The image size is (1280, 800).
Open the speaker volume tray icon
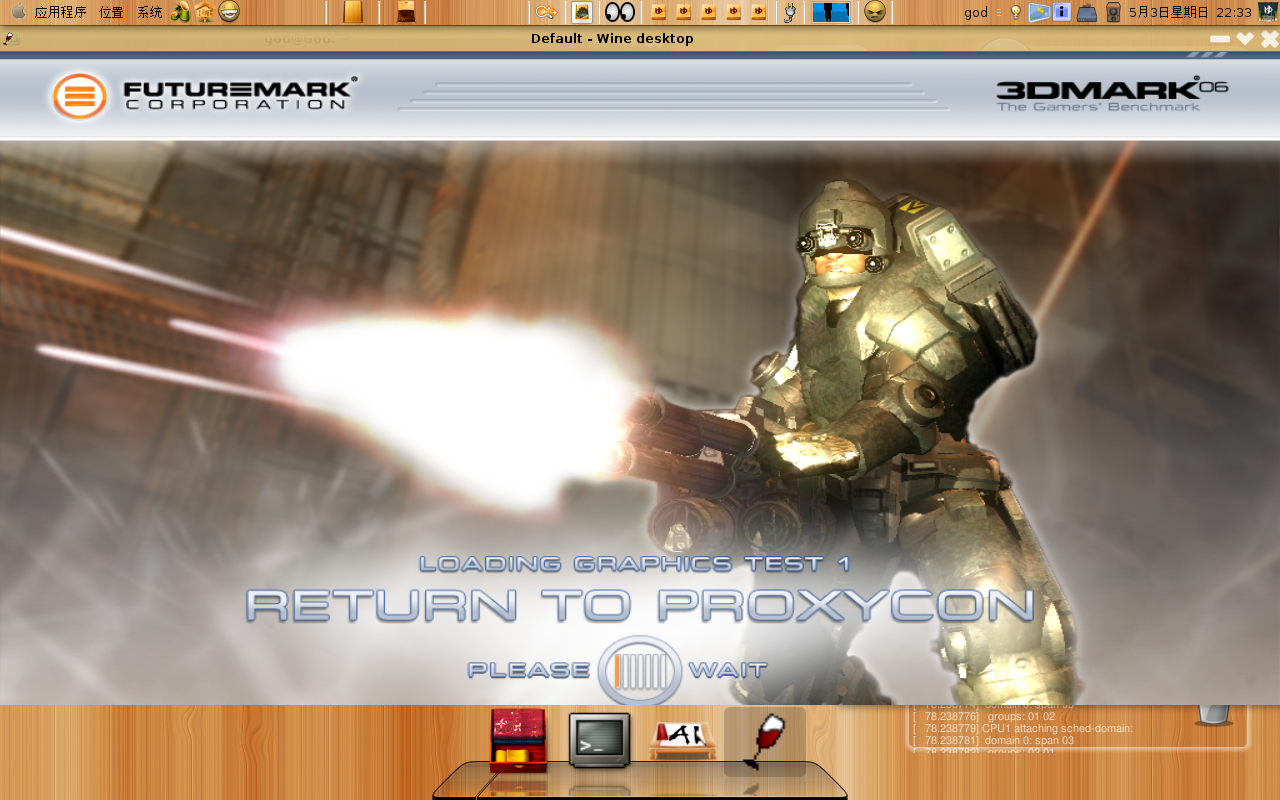point(1113,12)
